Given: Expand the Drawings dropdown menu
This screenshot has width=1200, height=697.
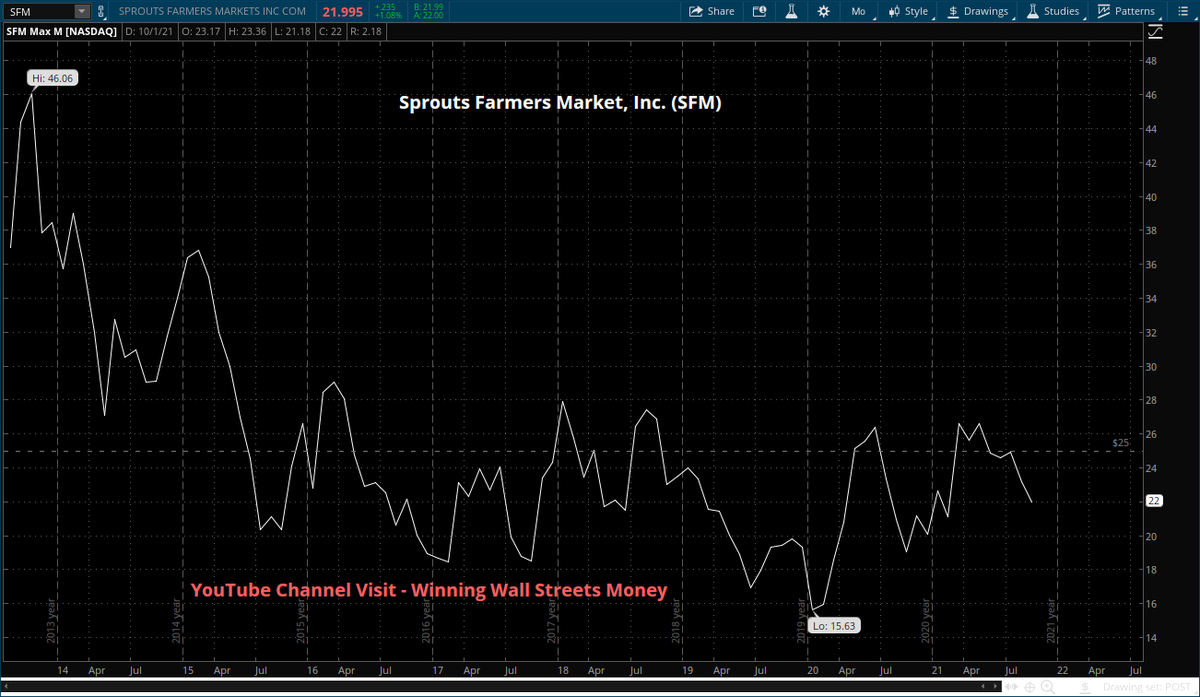Looking at the screenshot, I should [979, 11].
